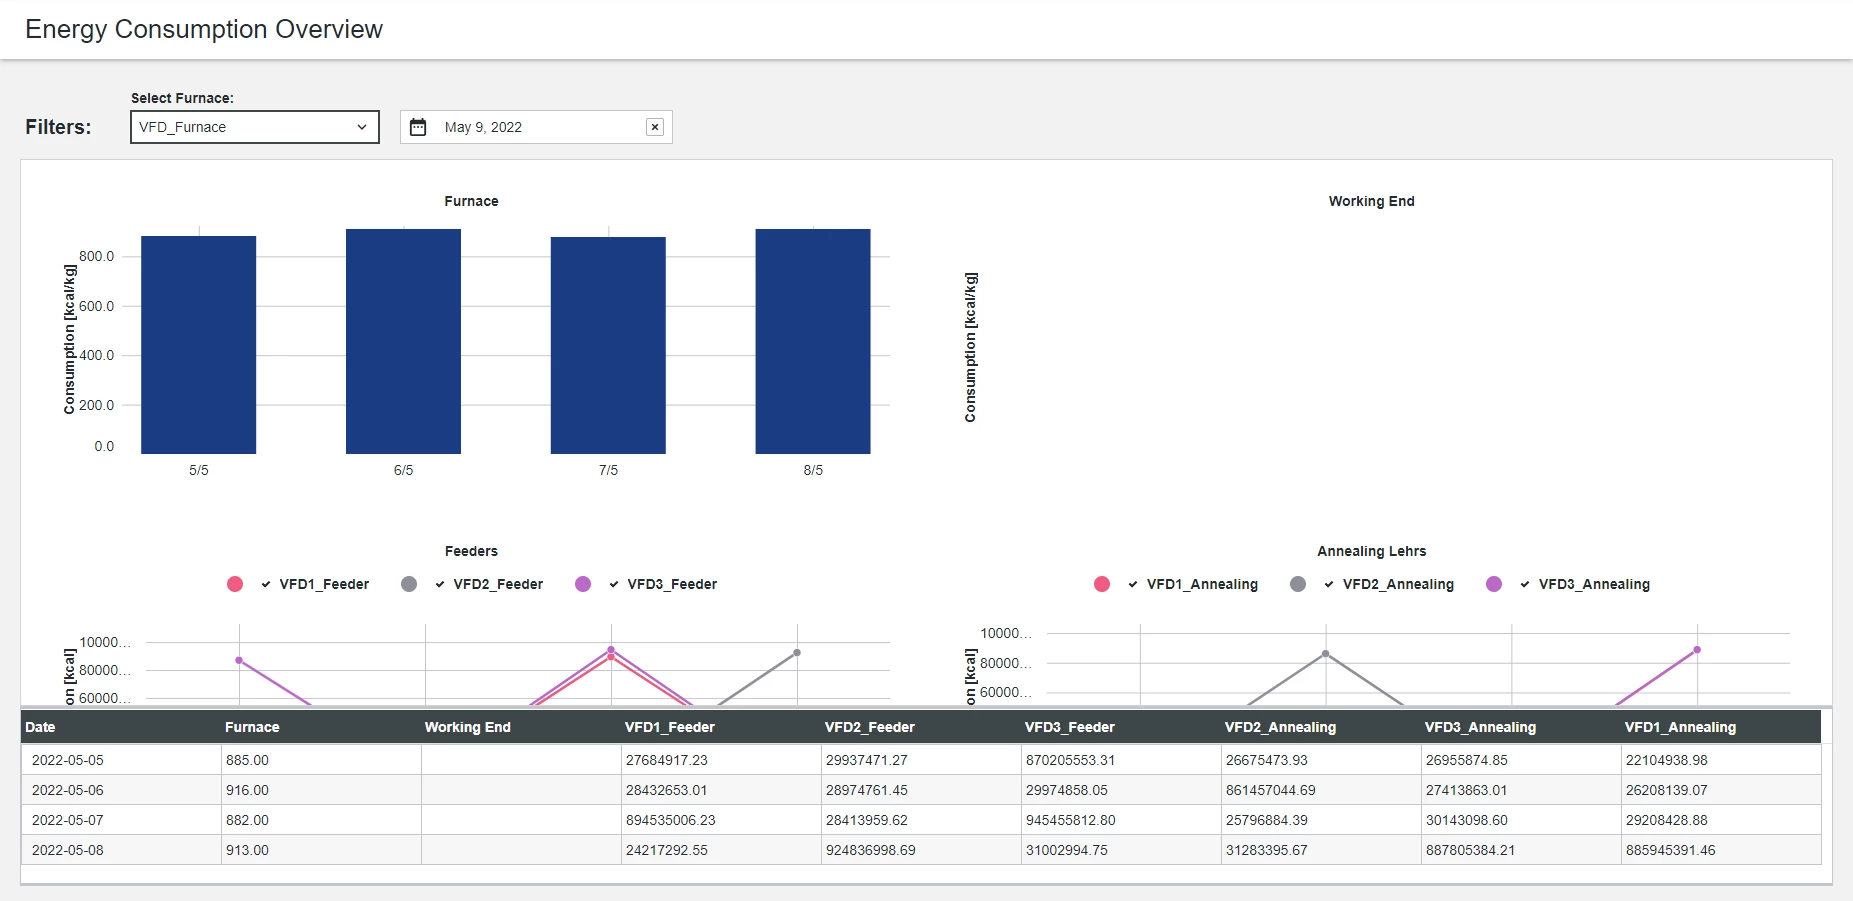The width and height of the screenshot is (1853, 901).
Task: Click the red VFD1_Feeder legend dot
Action: point(235,584)
